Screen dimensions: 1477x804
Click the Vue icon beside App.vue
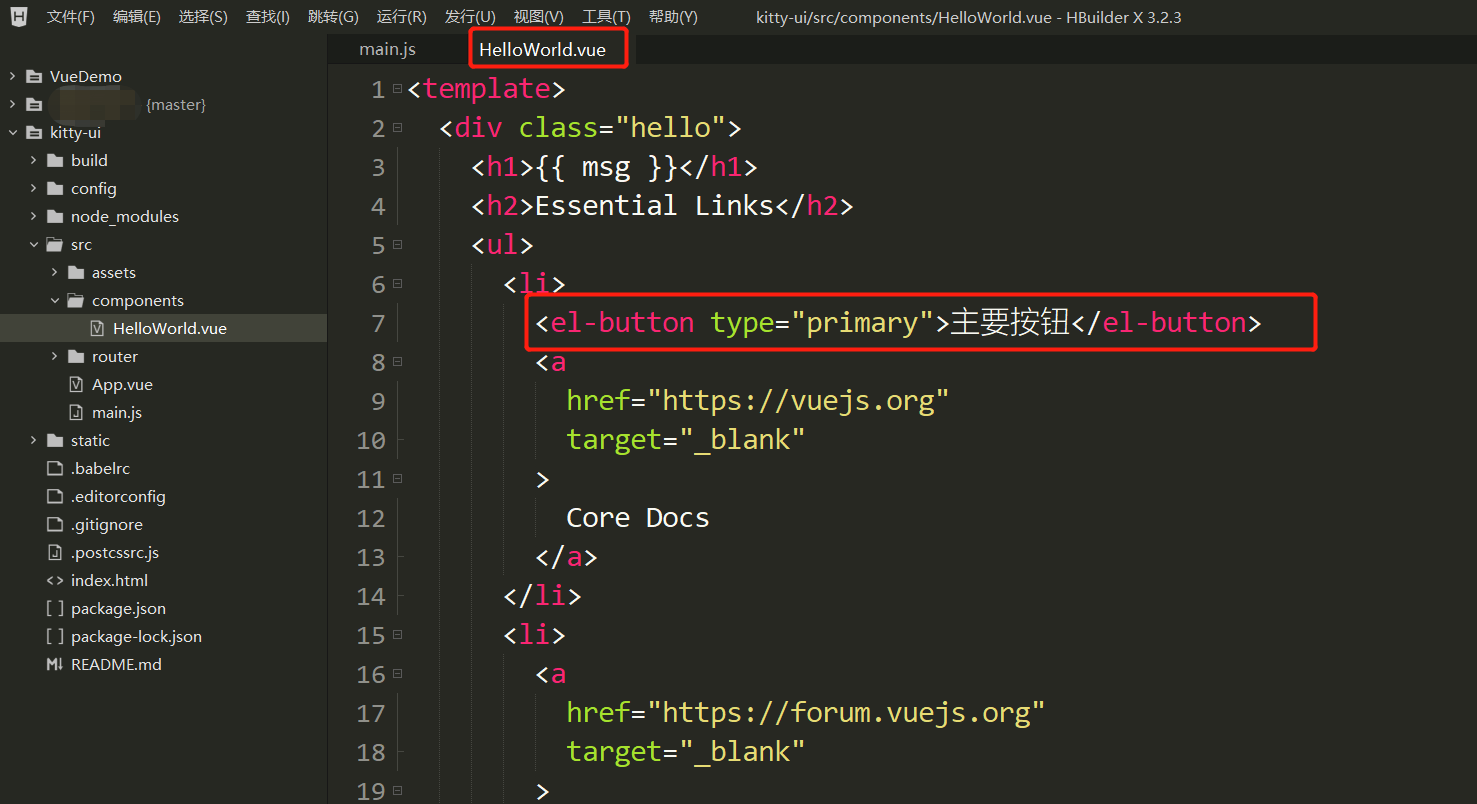[x=74, y=384]
